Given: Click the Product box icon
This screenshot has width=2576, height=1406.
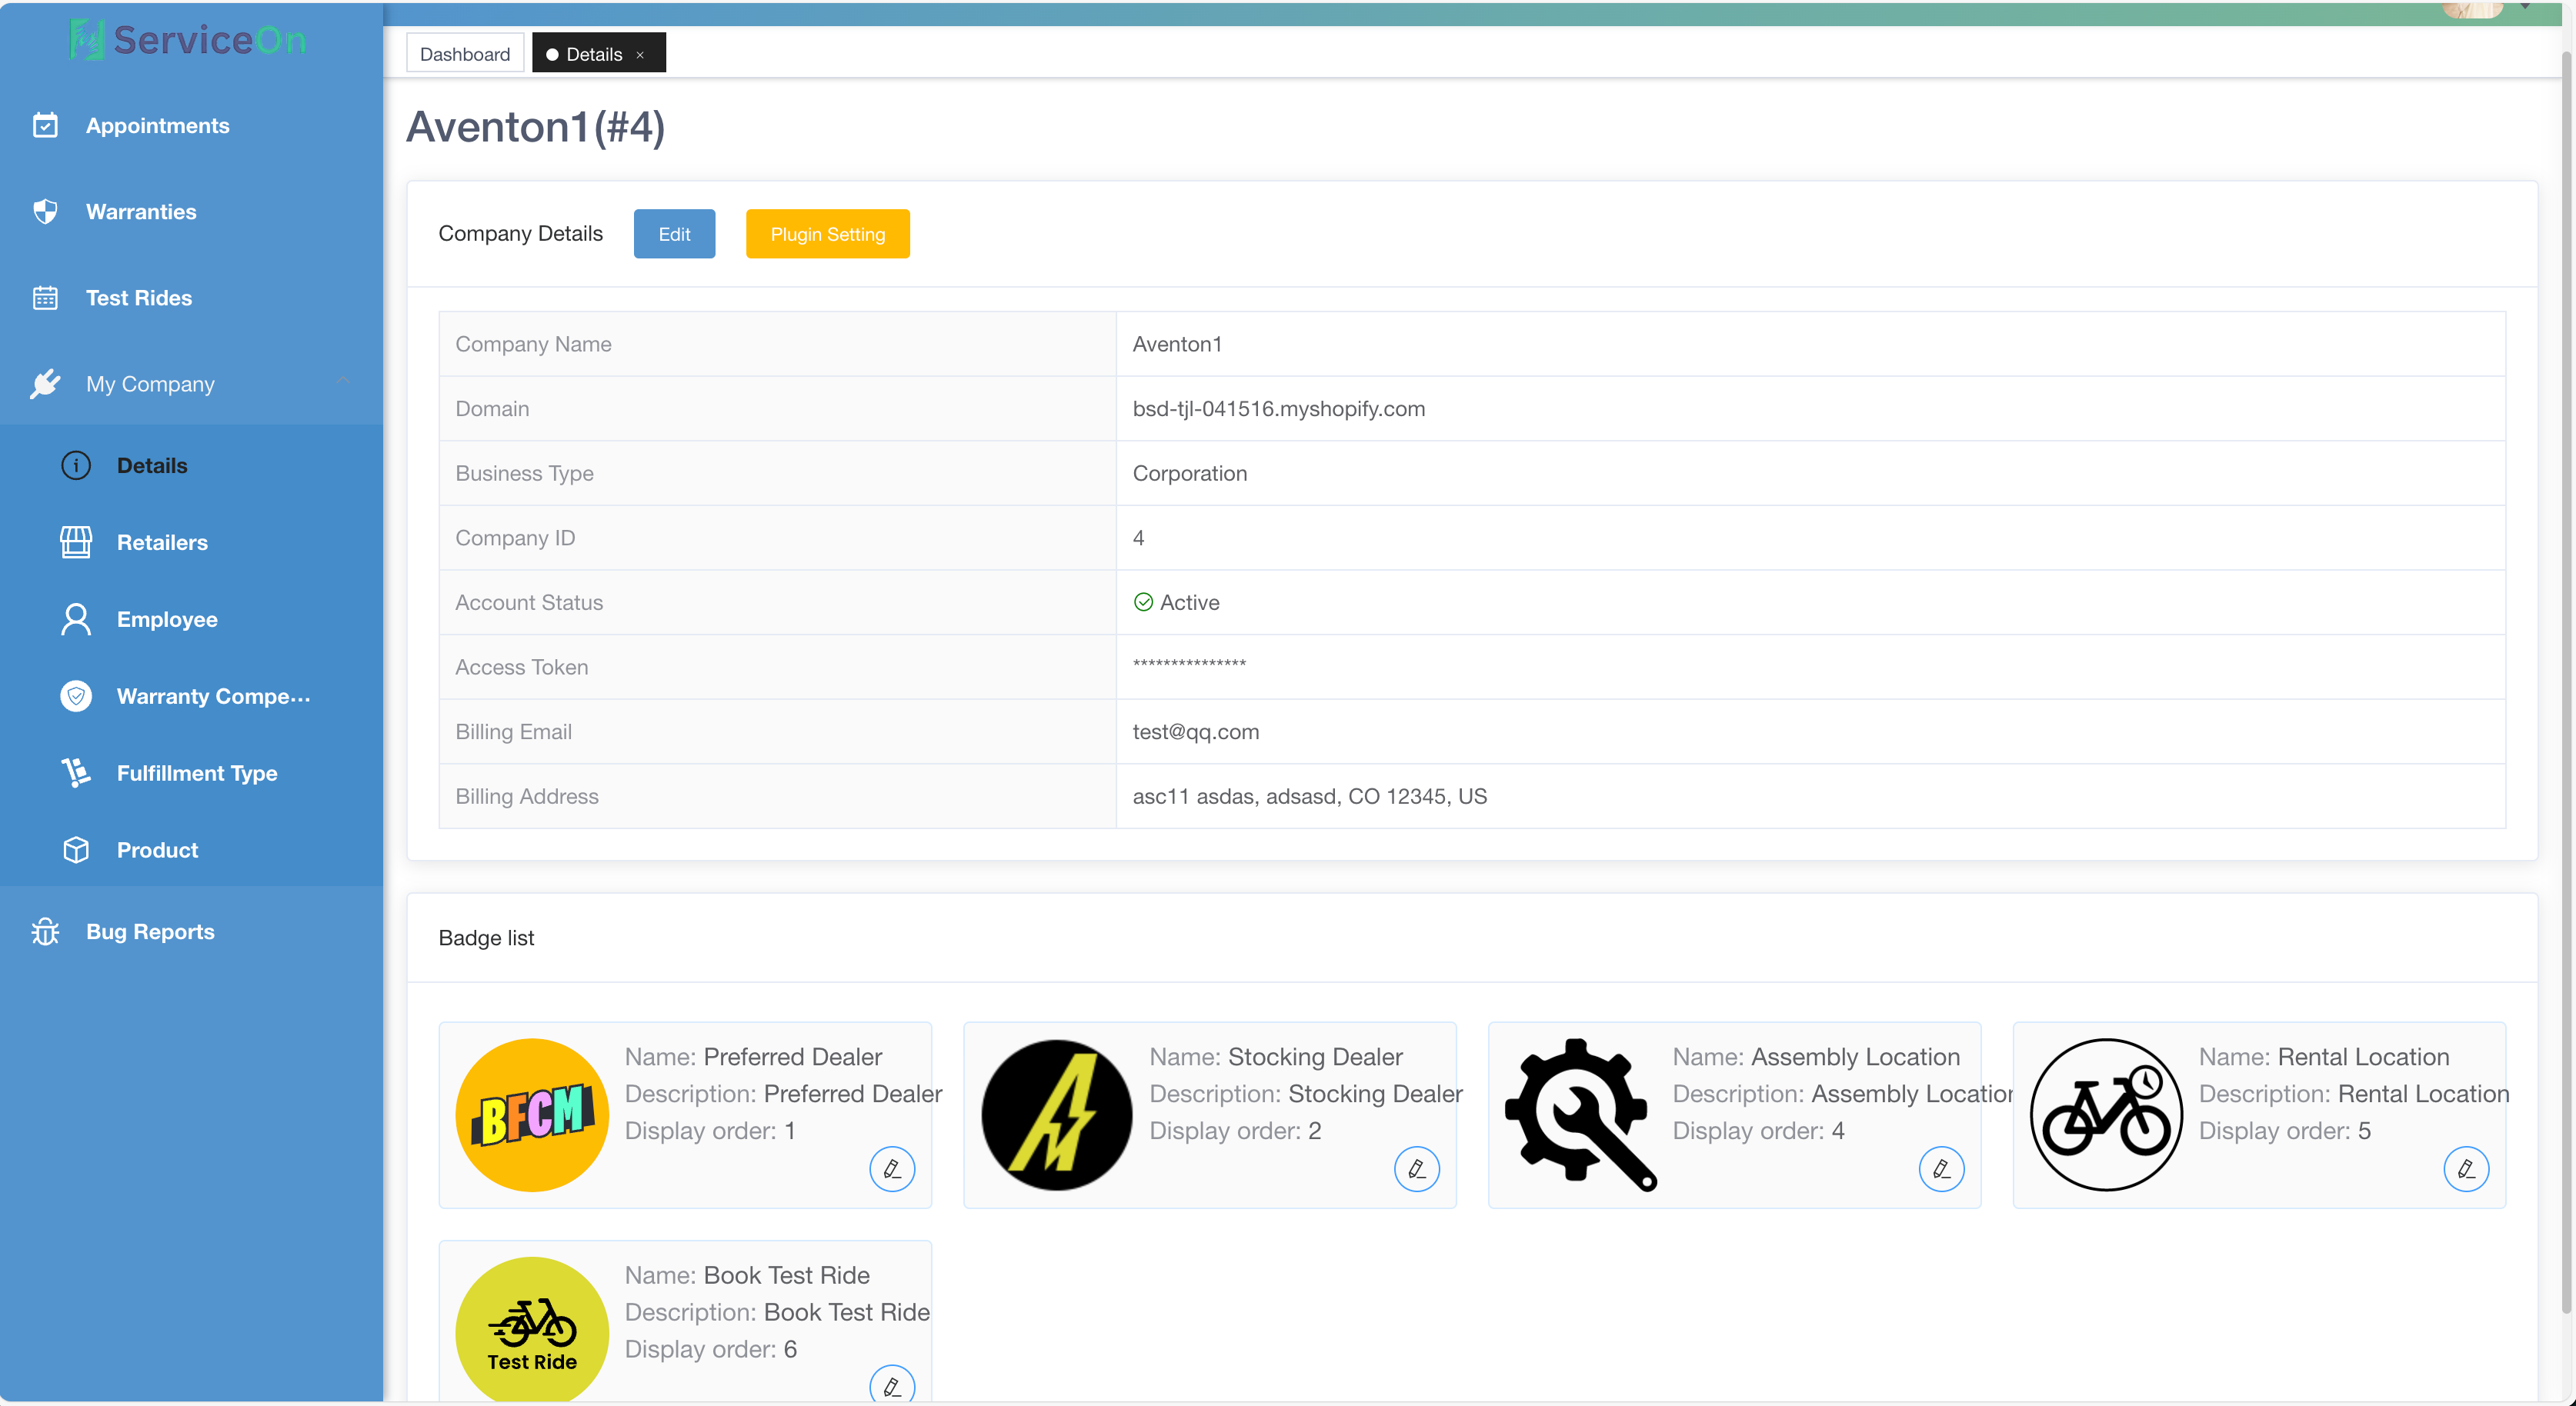Looking at the screenshot, I should [x=76, y=849].
